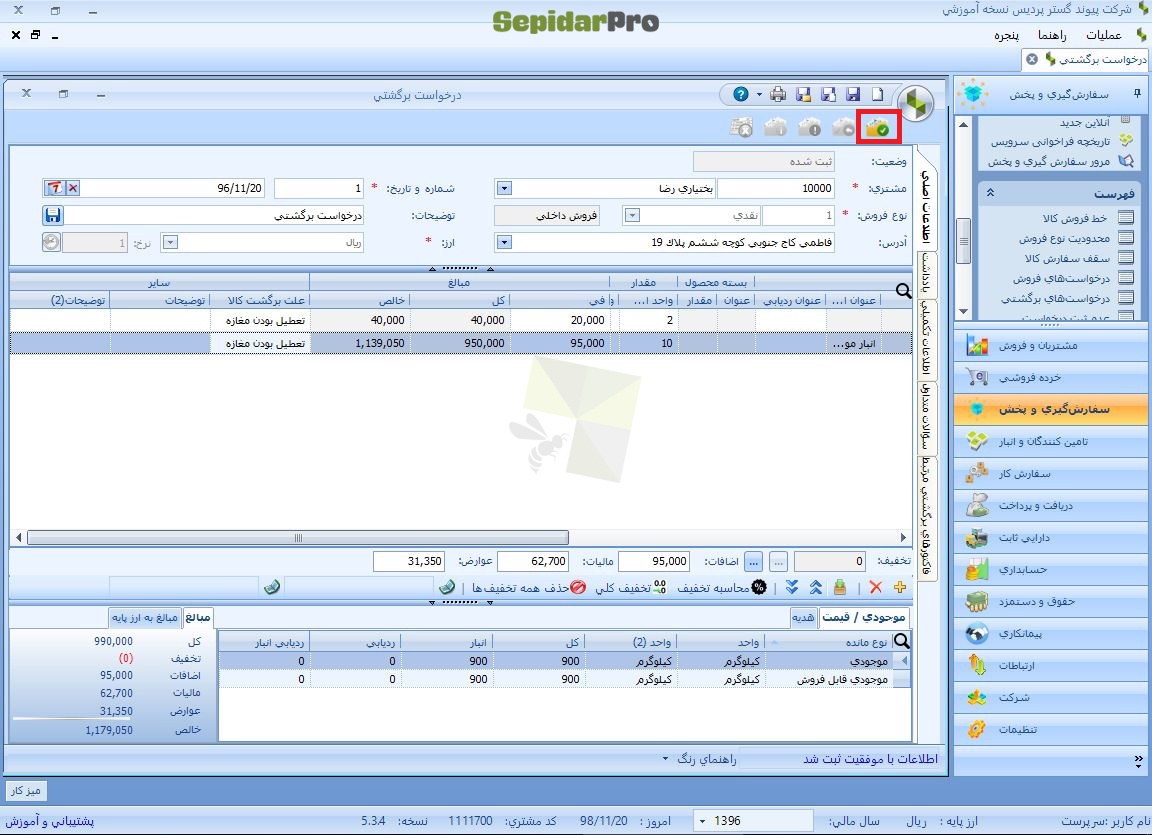Click the میز کار button at the bottom
Image resolution: width=1152 pixels, height=835 pixels.
click(x=26, y=790)
